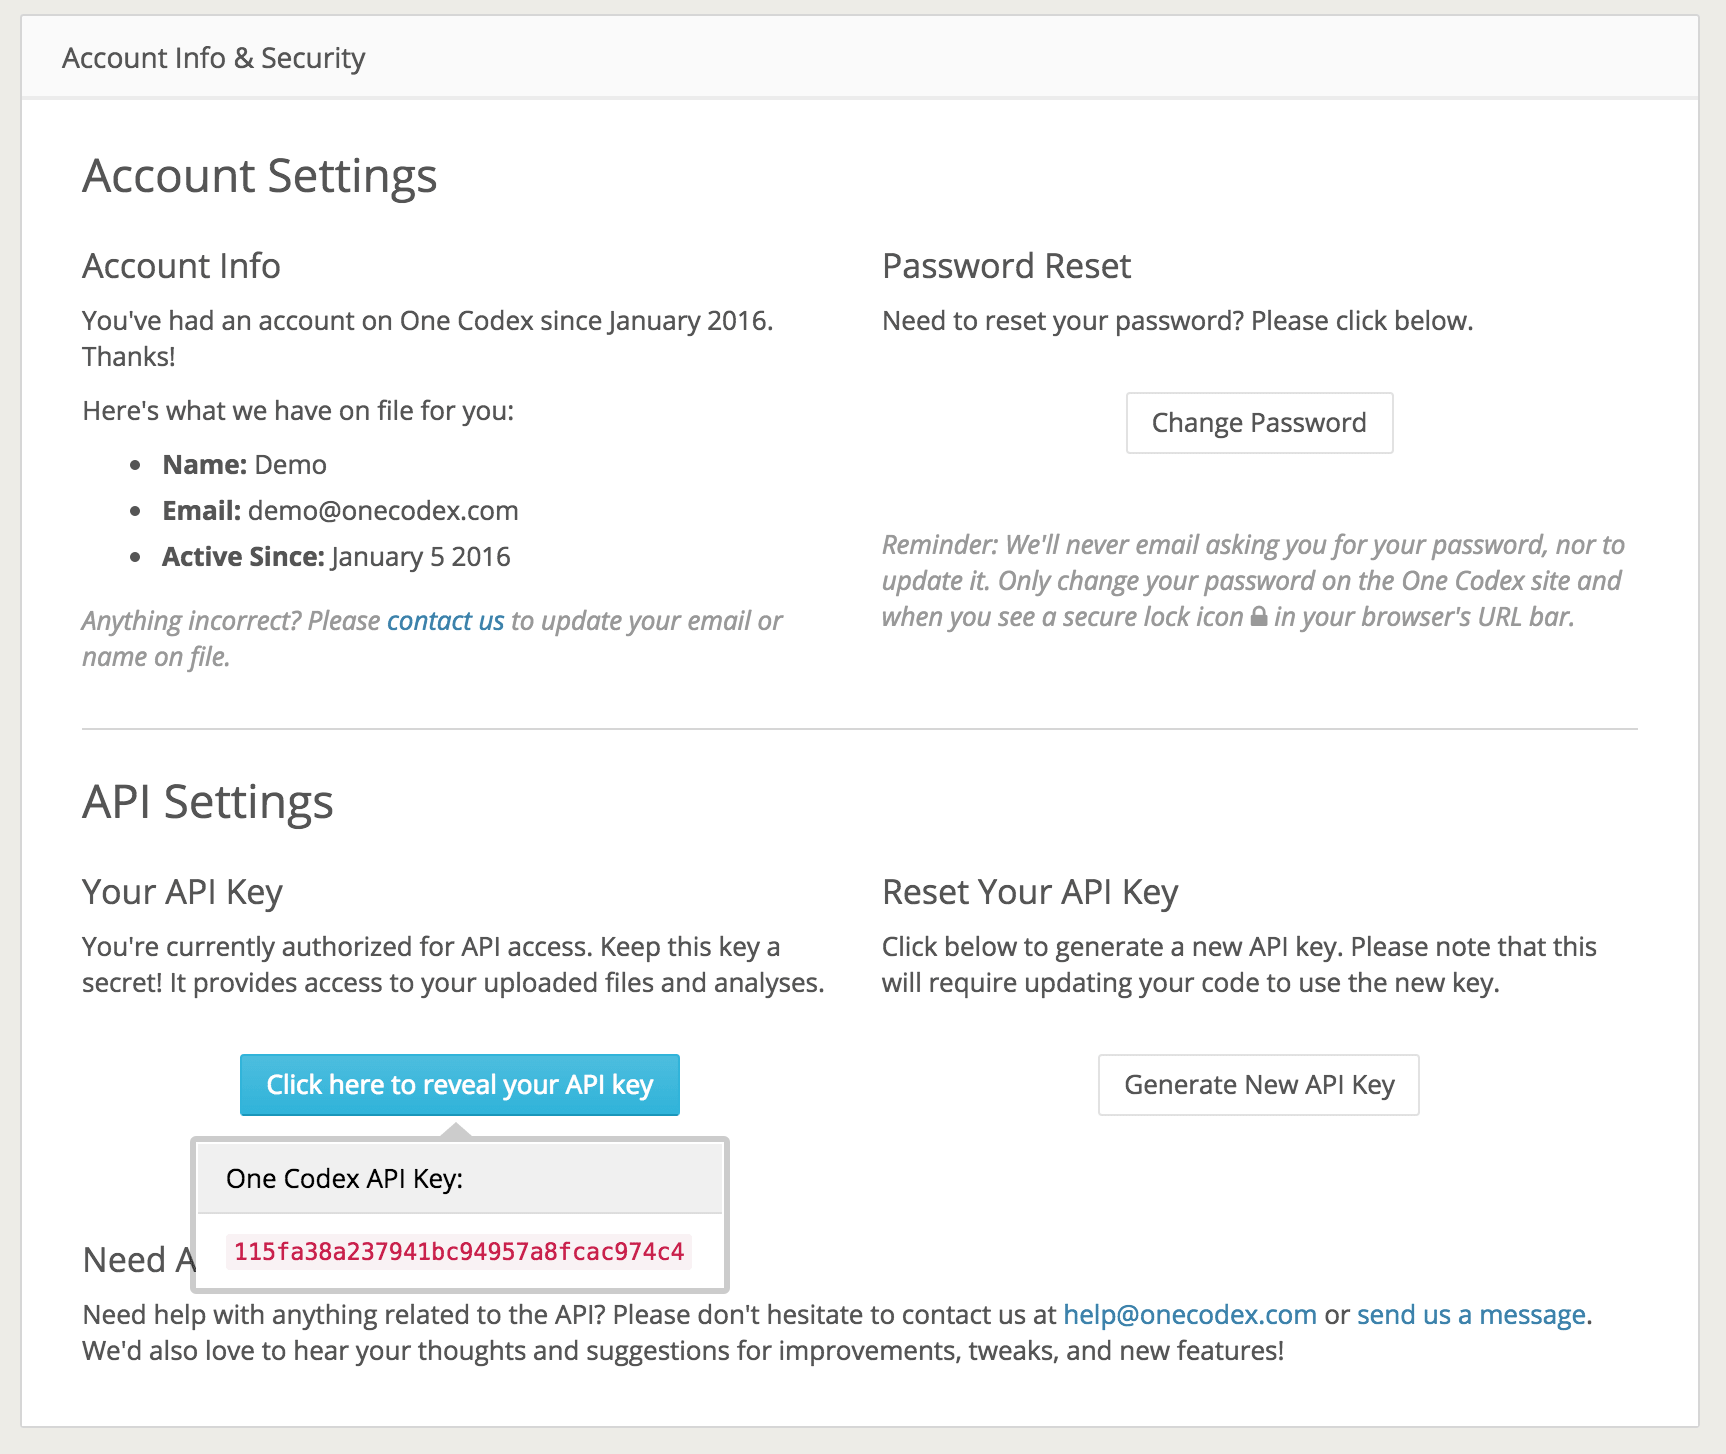Click the demo@onecodex.com email entry
Image resolution: width=1726 pixels, height=1454 pixels.
pyautogui.click(x=383, y=511)
